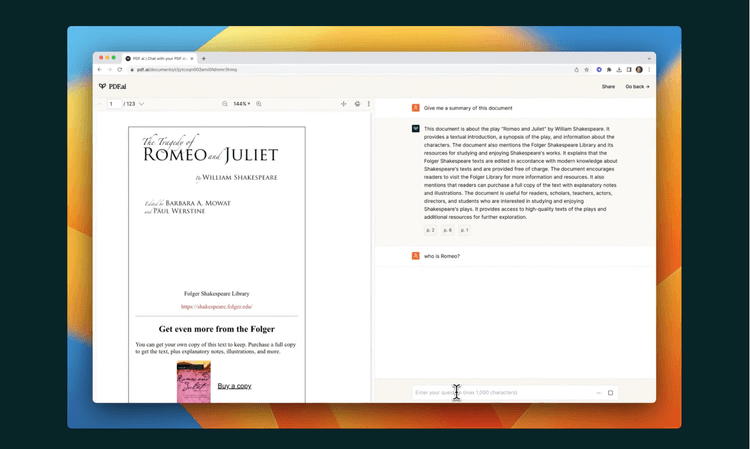Click the Share button

tap(608, 87)
